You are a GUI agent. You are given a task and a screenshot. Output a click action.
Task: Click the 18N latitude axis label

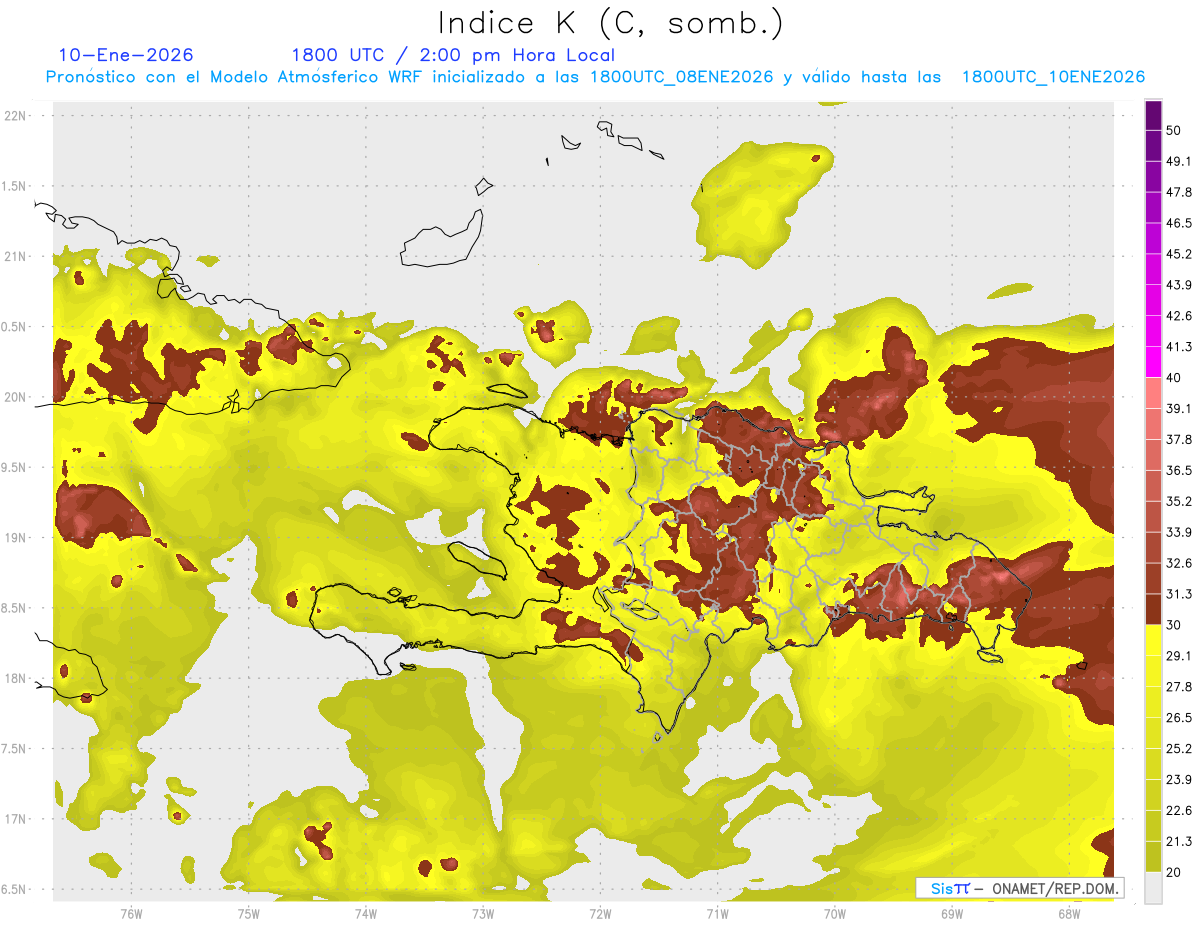pyautogui.click(x=15, y=678)
